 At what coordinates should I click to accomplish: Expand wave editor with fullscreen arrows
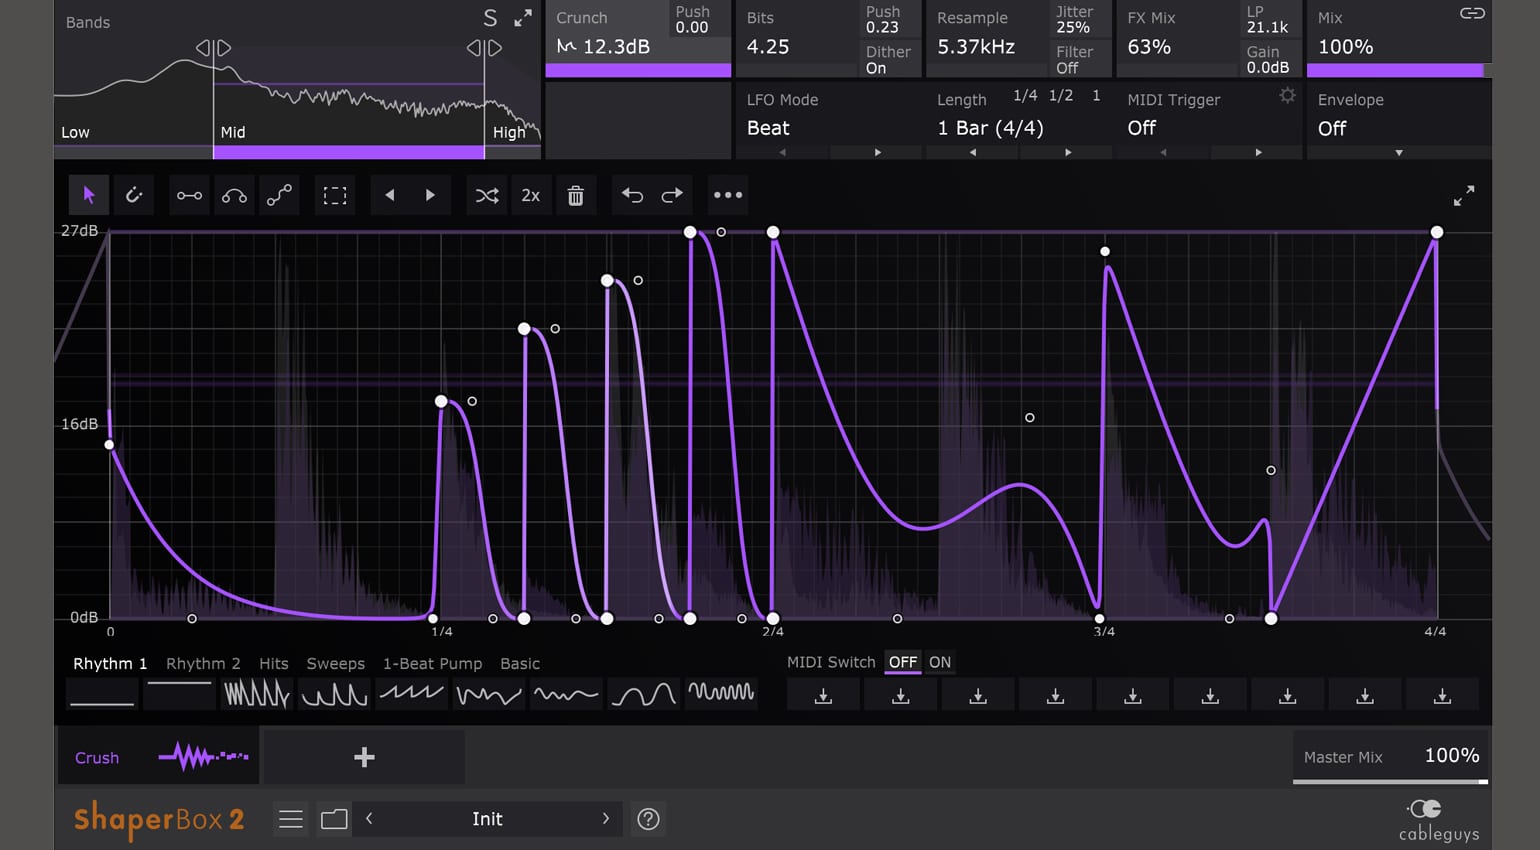(x=1464, y=196)
